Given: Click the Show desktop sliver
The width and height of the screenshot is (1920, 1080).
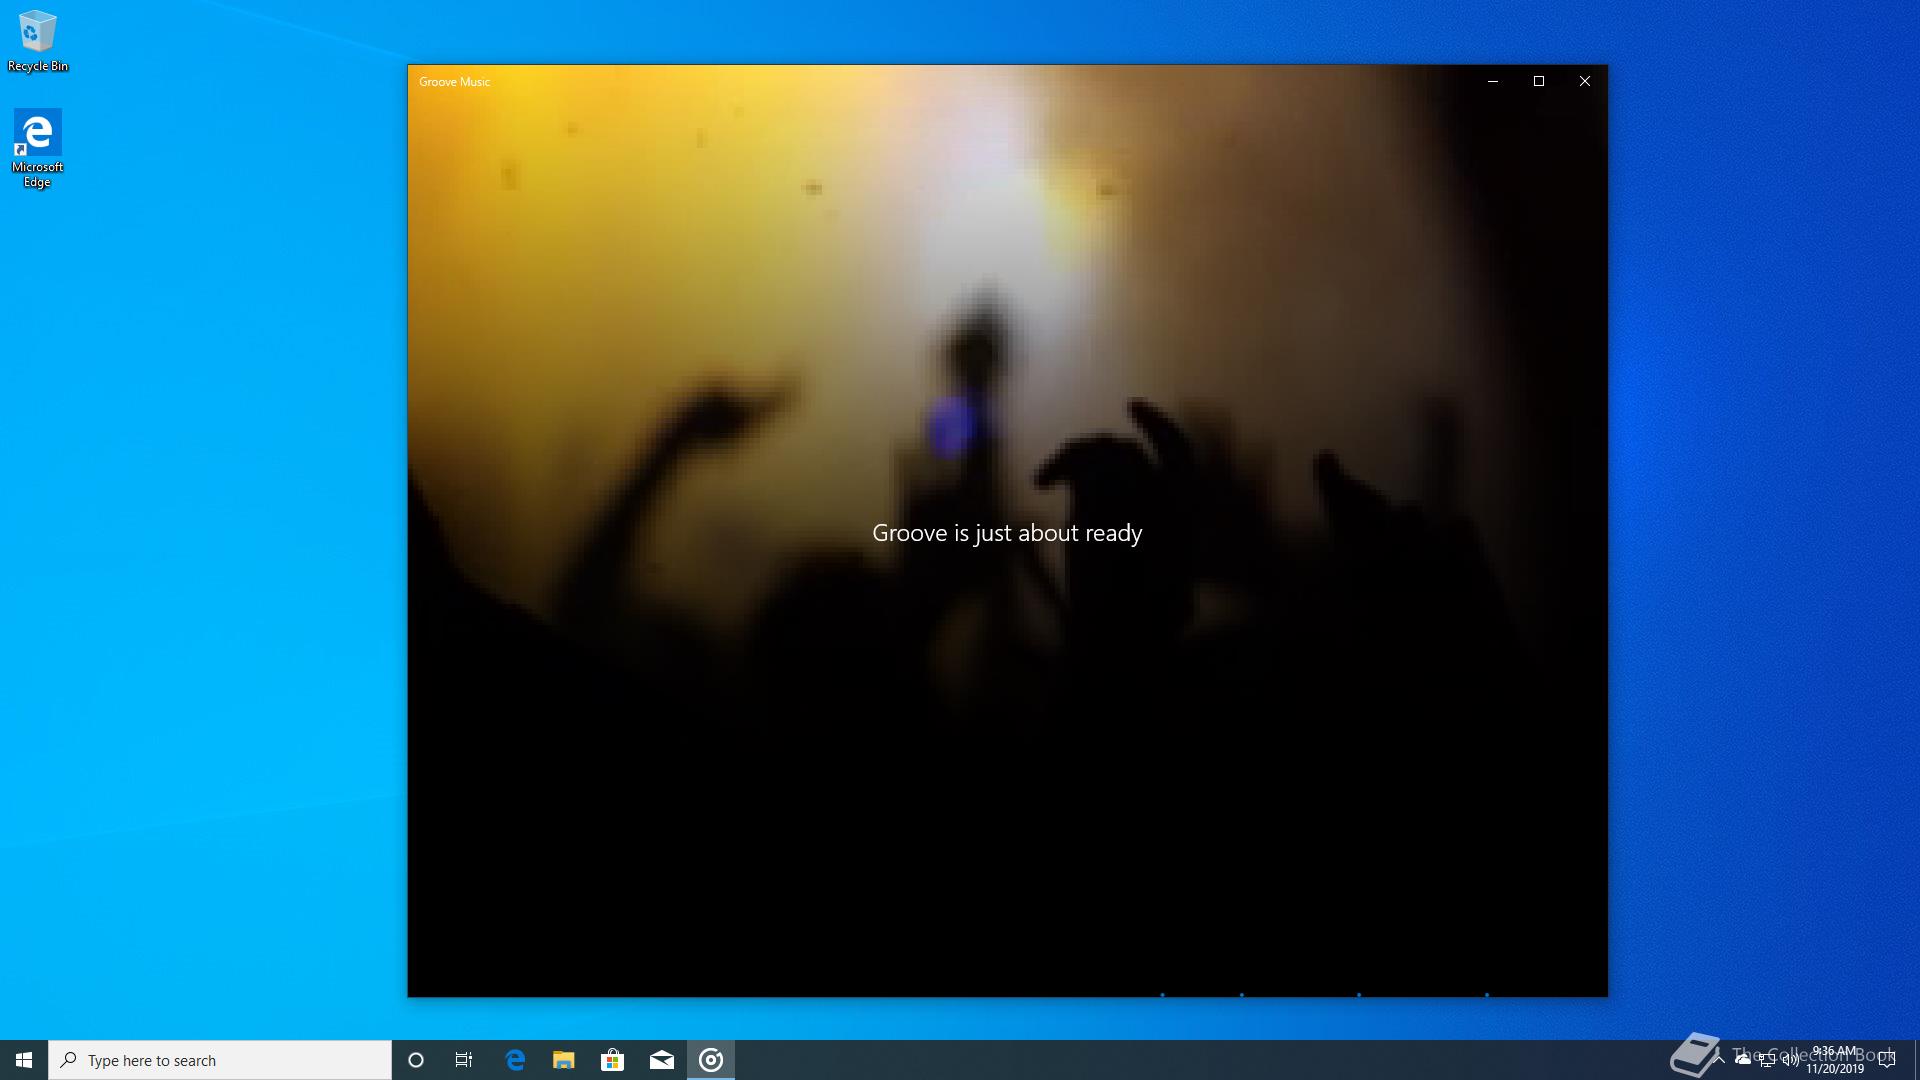Looking at the screenshot, I should pyautogui.click(x=1916, y=1060).
